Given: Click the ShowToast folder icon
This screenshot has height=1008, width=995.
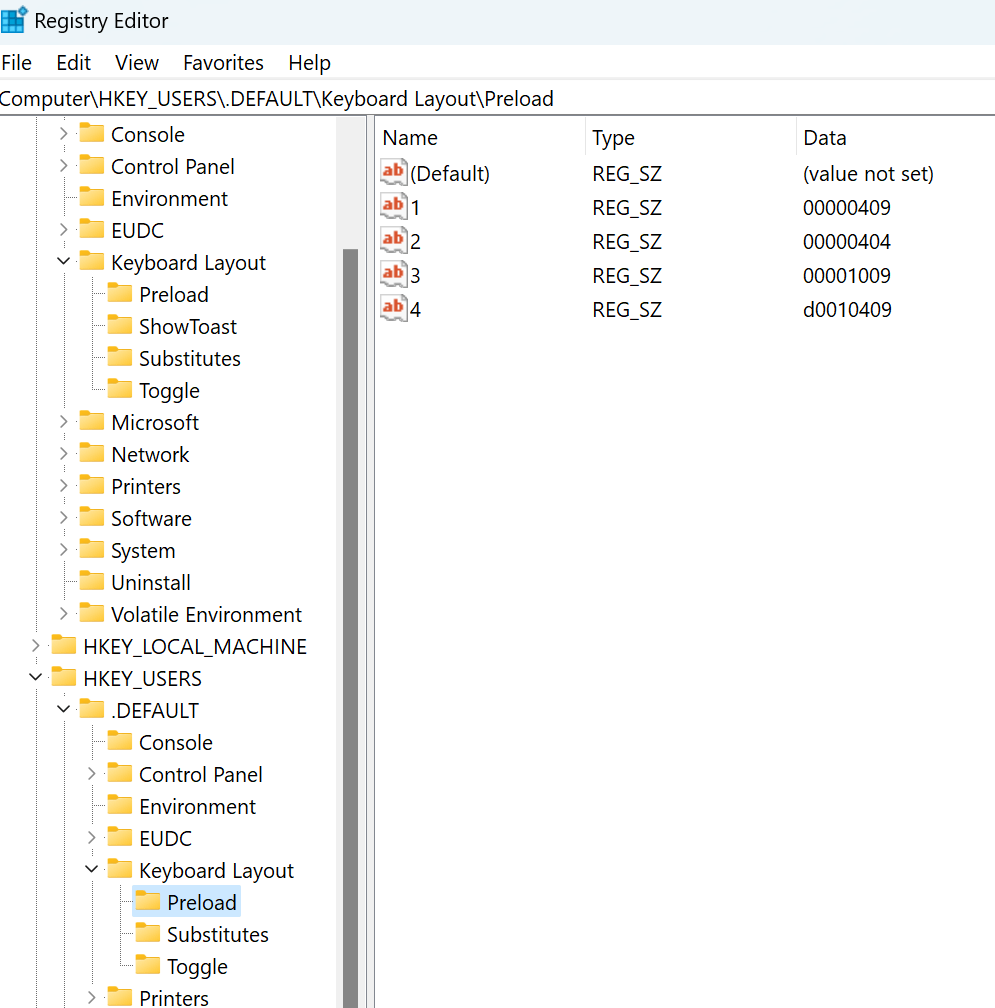Looking at the screenshot, I should [x=120, y=325].
